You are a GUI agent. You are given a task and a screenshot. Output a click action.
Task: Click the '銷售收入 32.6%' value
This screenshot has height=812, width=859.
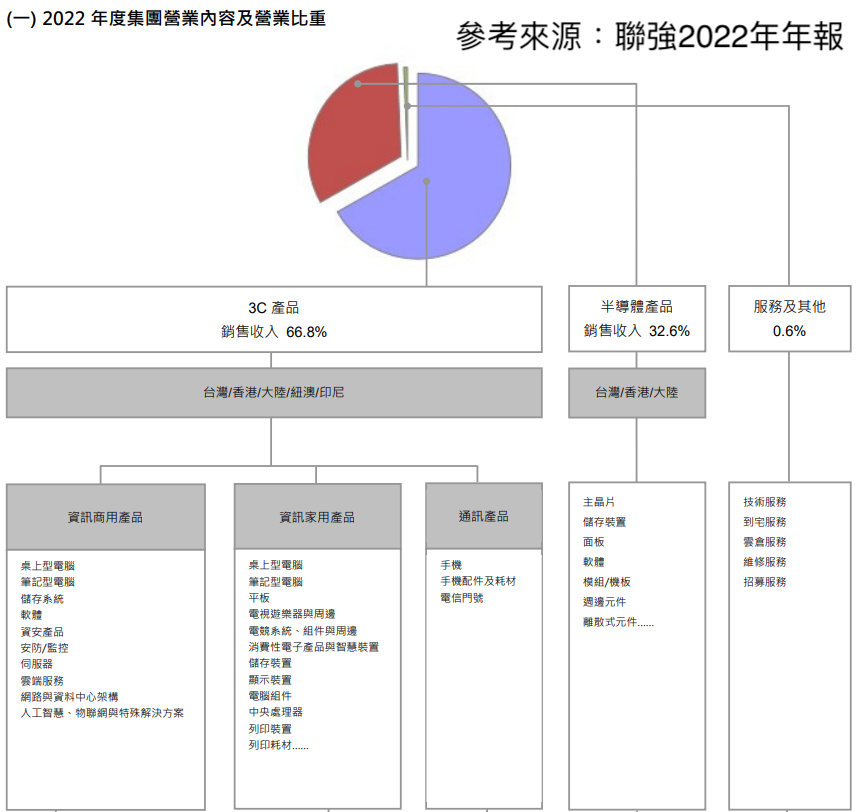point(637,331)
